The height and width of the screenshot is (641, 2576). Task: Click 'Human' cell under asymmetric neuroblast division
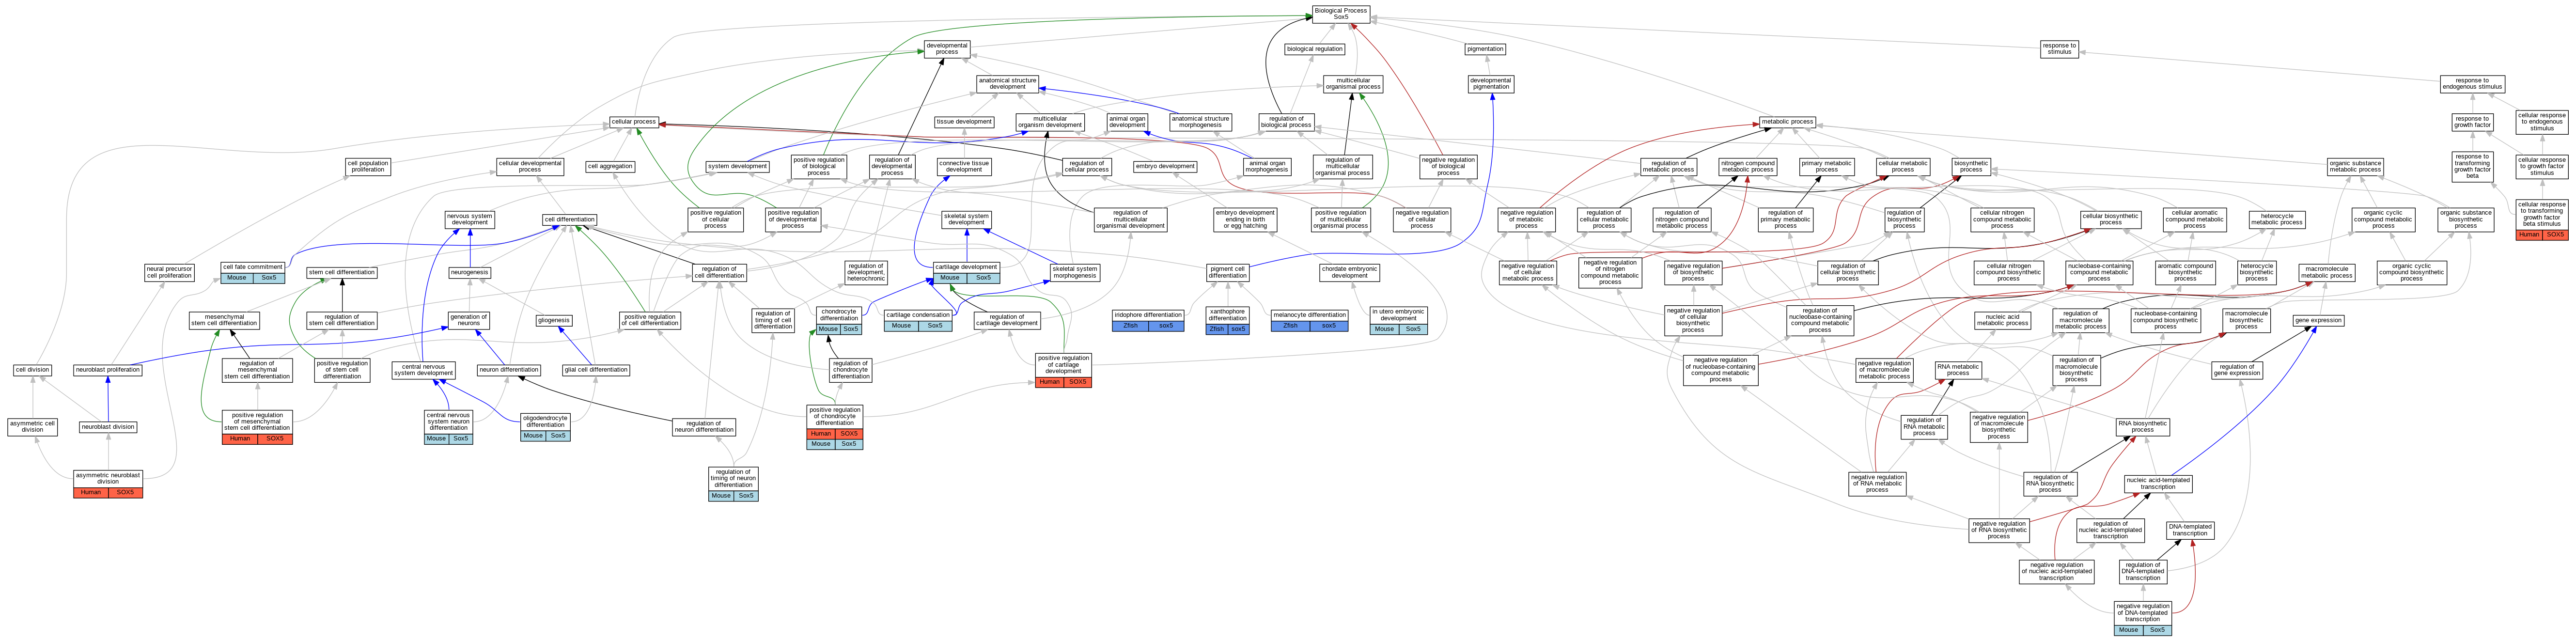(x=91, y=492)
